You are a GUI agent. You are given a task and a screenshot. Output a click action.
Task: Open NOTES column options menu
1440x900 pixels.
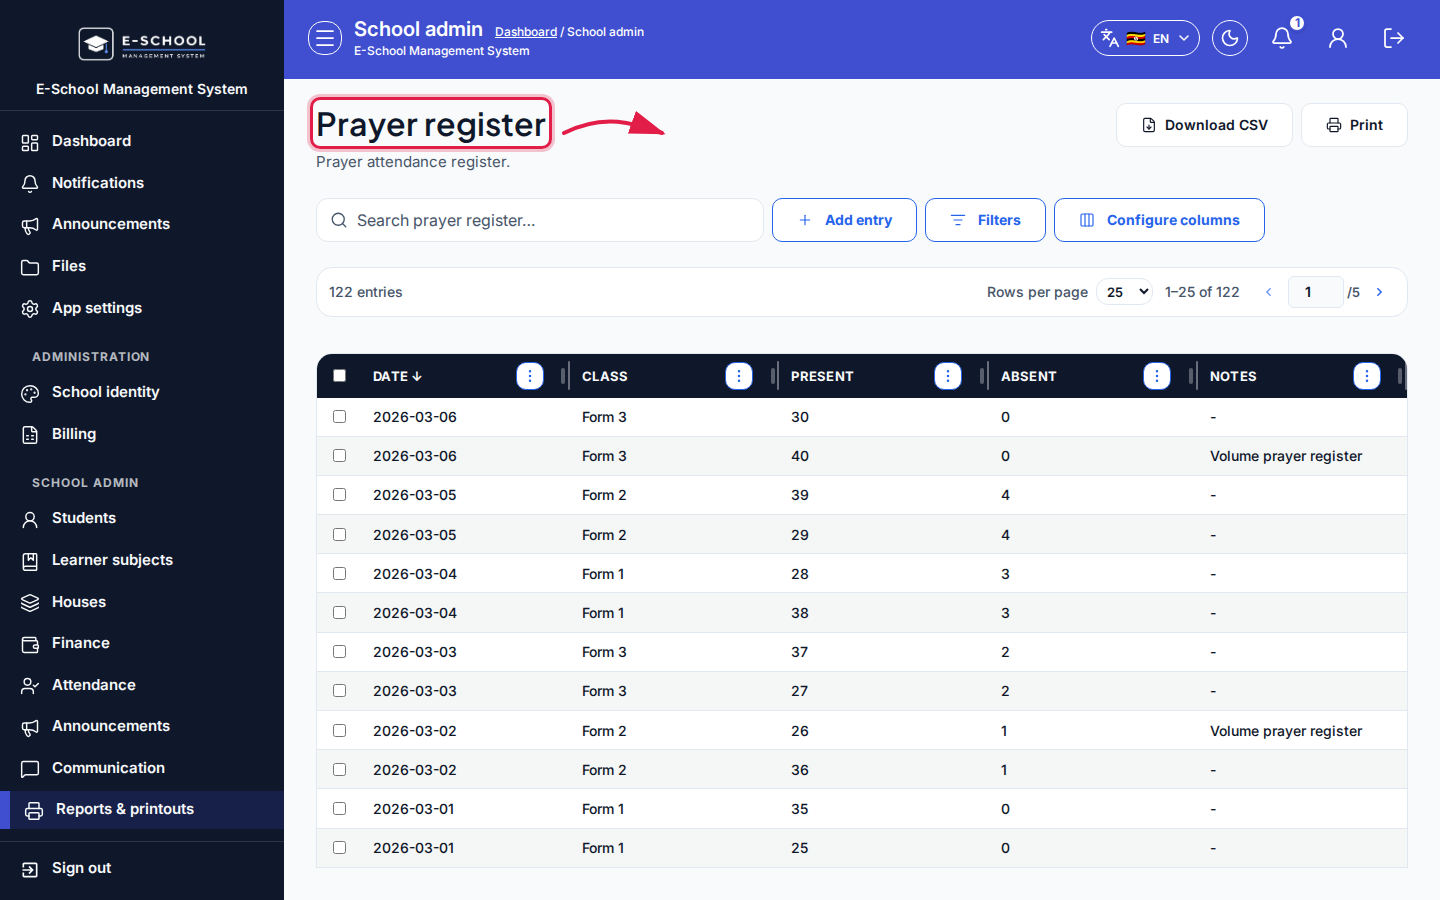[1367, 376]
